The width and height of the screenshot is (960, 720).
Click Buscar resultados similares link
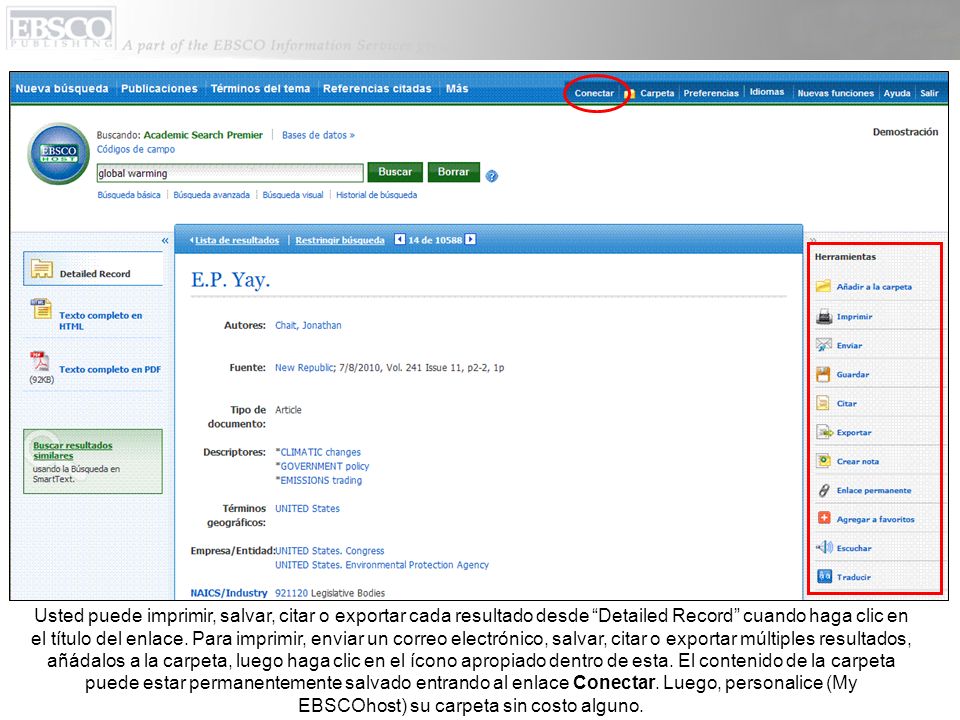(72, 450)
